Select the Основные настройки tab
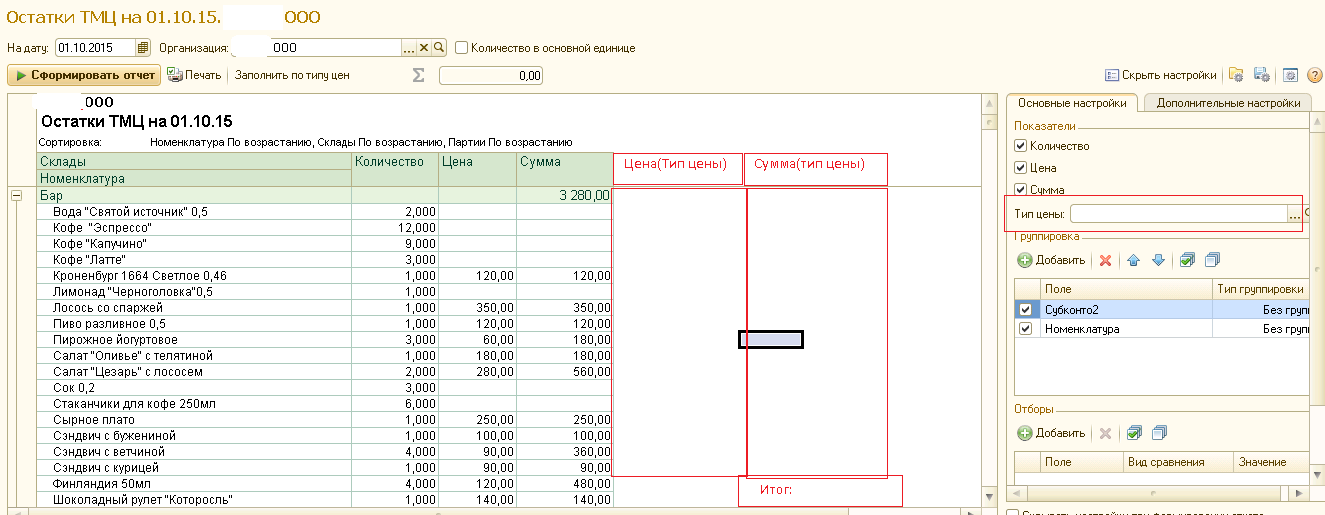Image resolution: width=1325 pixels, height=515 pixels. coord(1071,103)
